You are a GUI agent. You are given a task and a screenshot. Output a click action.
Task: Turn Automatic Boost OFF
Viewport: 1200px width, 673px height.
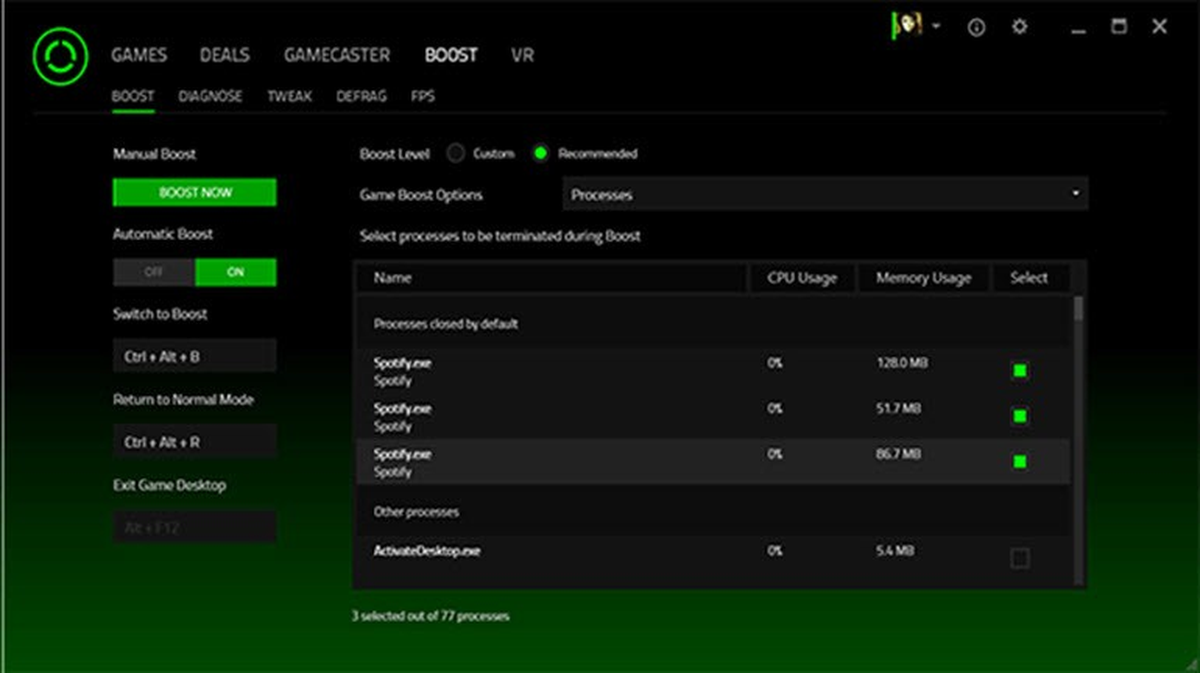[x=154, y=272]
